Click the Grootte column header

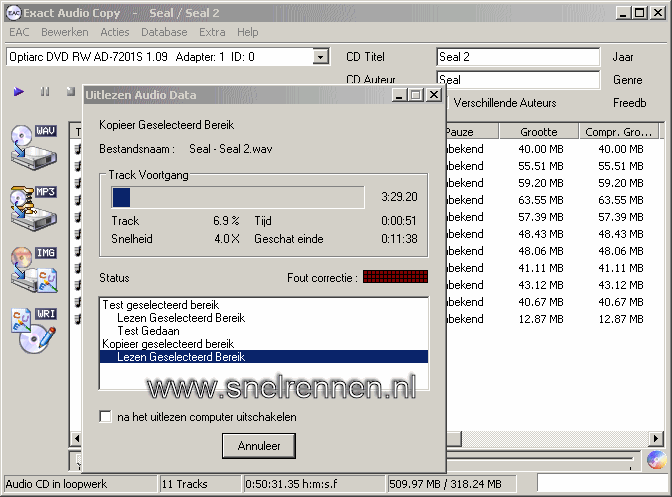(539, 132)
